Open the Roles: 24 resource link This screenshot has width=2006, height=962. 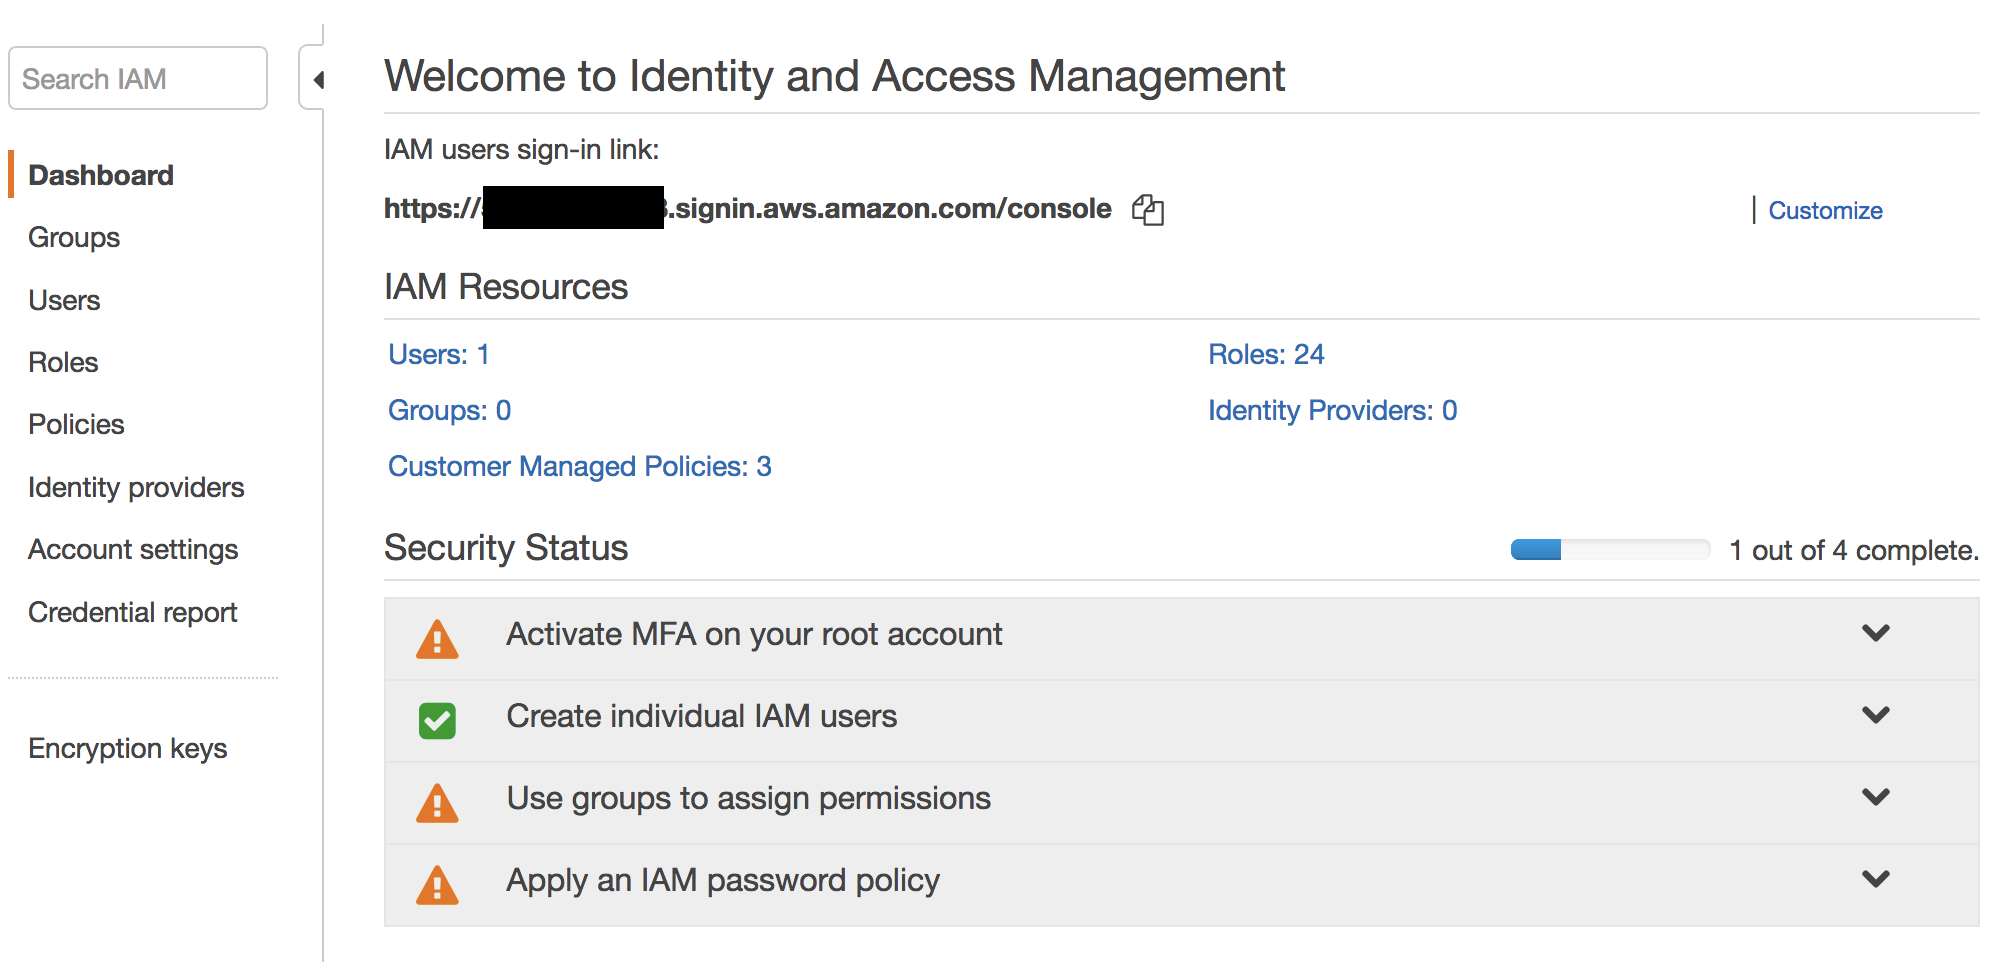coord(1266,354)
